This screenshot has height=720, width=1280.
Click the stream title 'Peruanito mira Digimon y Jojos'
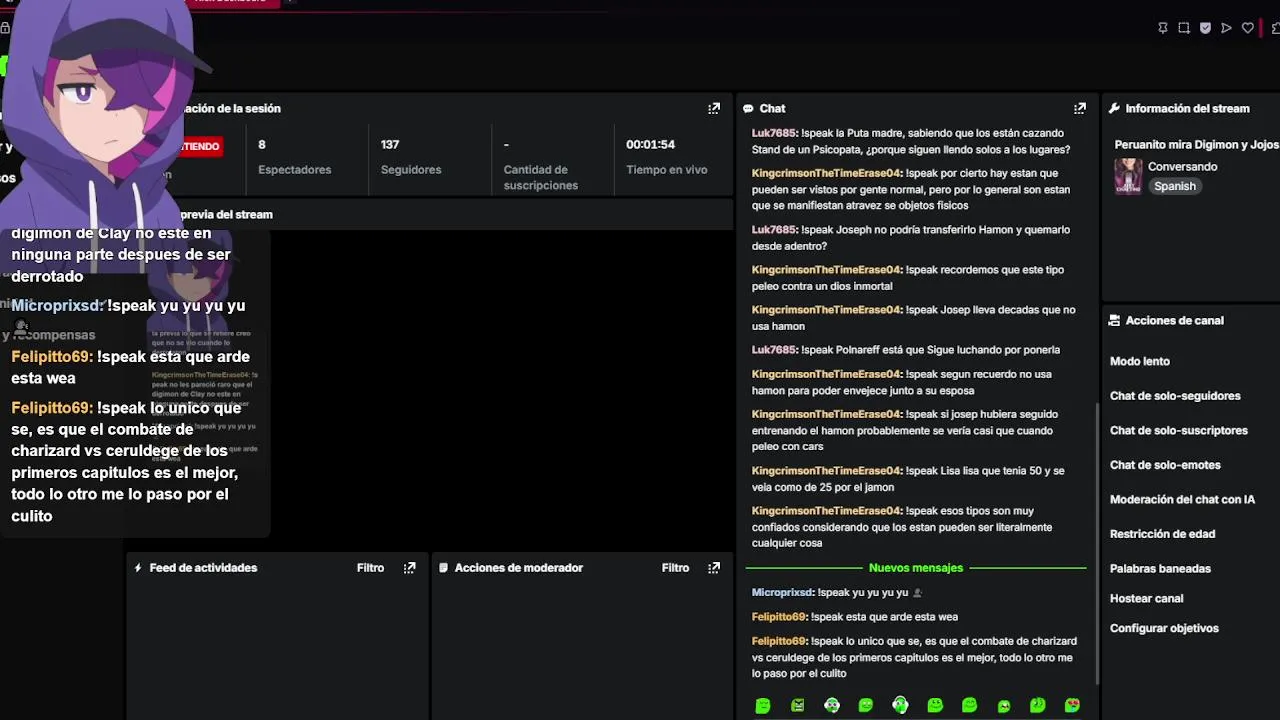click(1196, 145)
